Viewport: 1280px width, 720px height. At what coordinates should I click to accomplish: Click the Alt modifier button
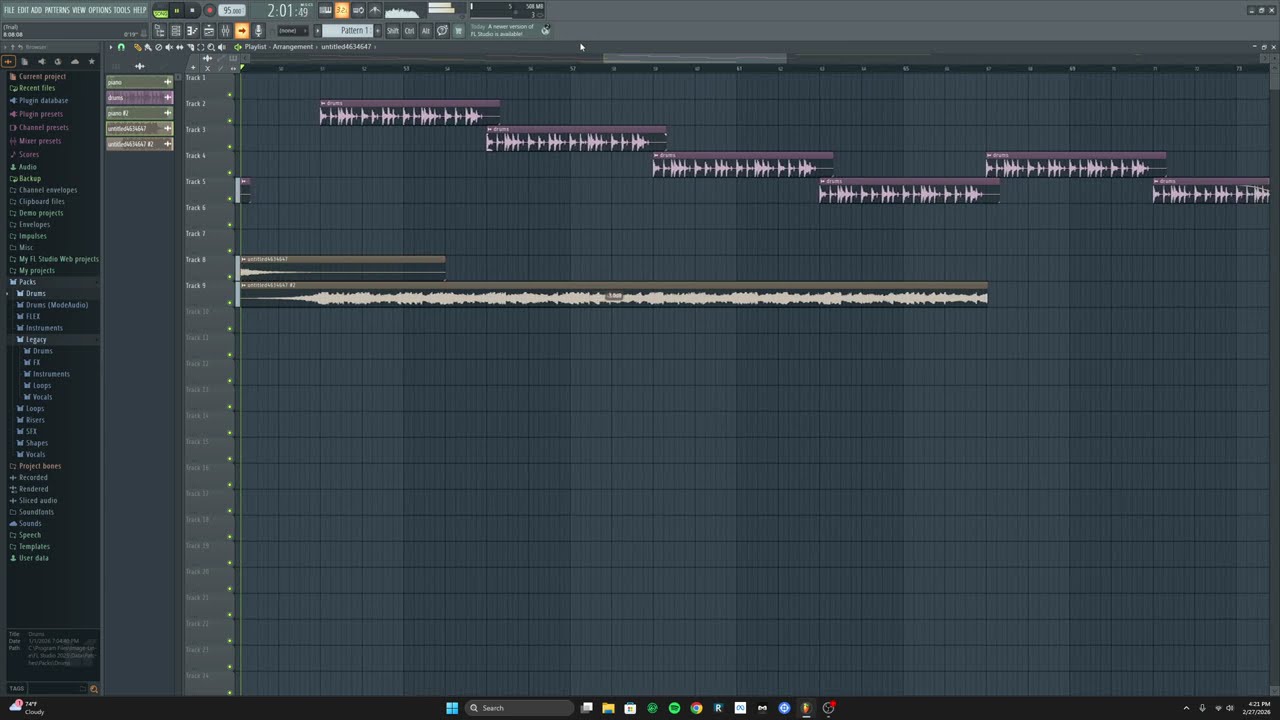(426, 31)
